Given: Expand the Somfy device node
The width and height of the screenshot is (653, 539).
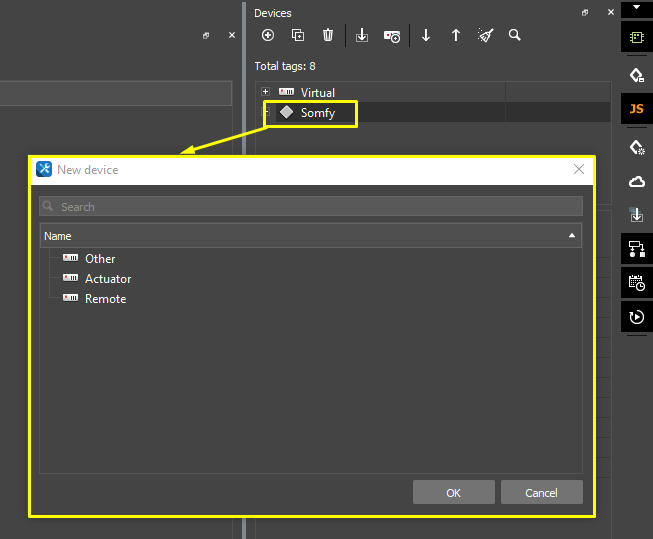Looking at the screenshot, I should (266, 113).
